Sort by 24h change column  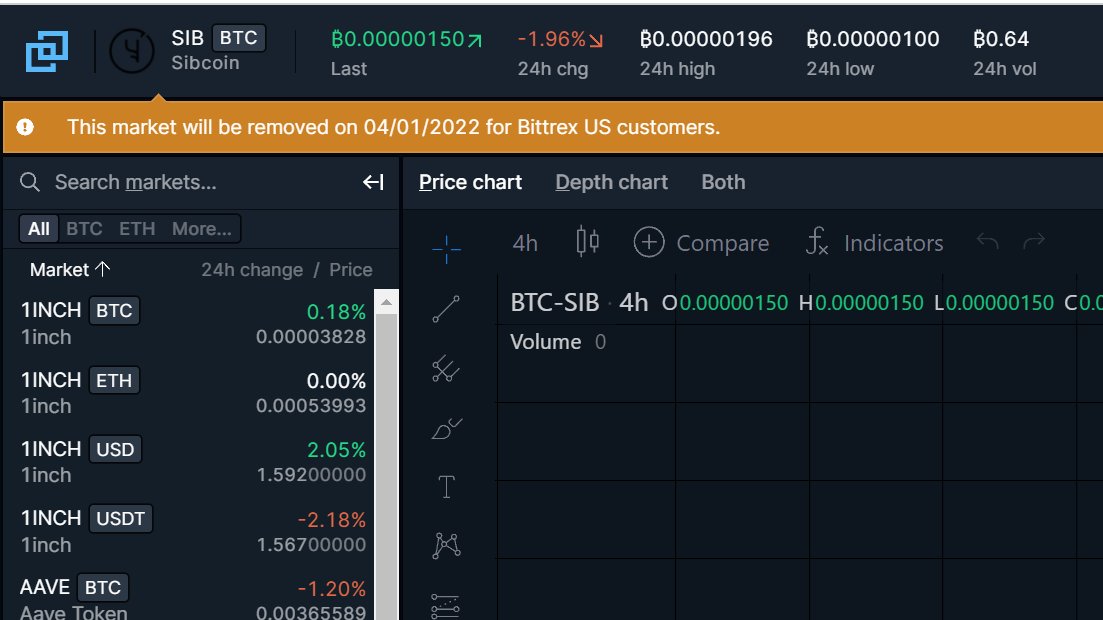tap(252, 270)
